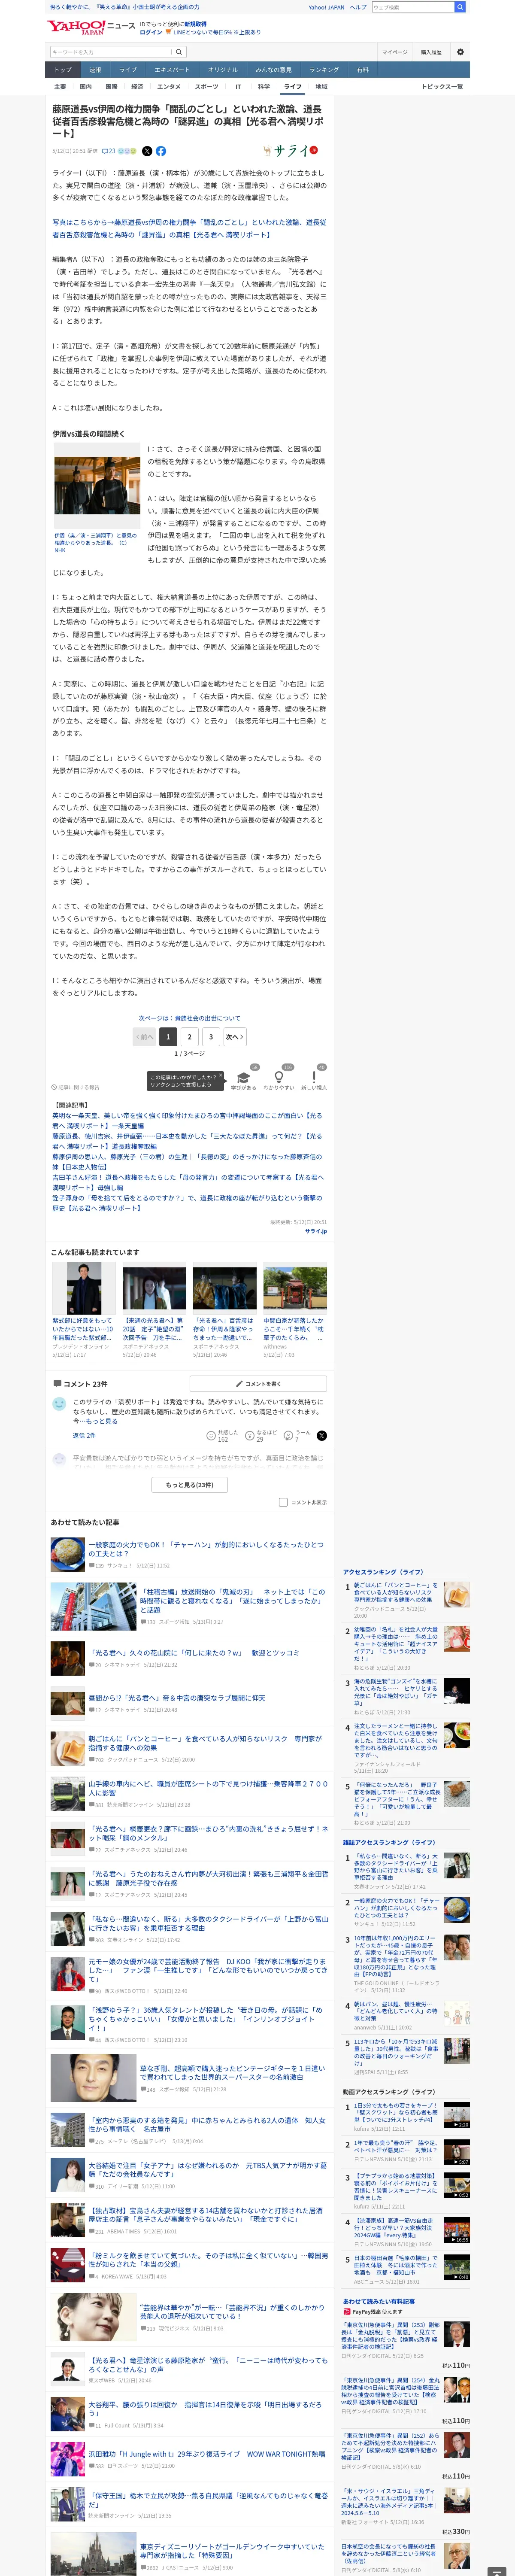Go to page 3 of the article

click(211, 1037)
